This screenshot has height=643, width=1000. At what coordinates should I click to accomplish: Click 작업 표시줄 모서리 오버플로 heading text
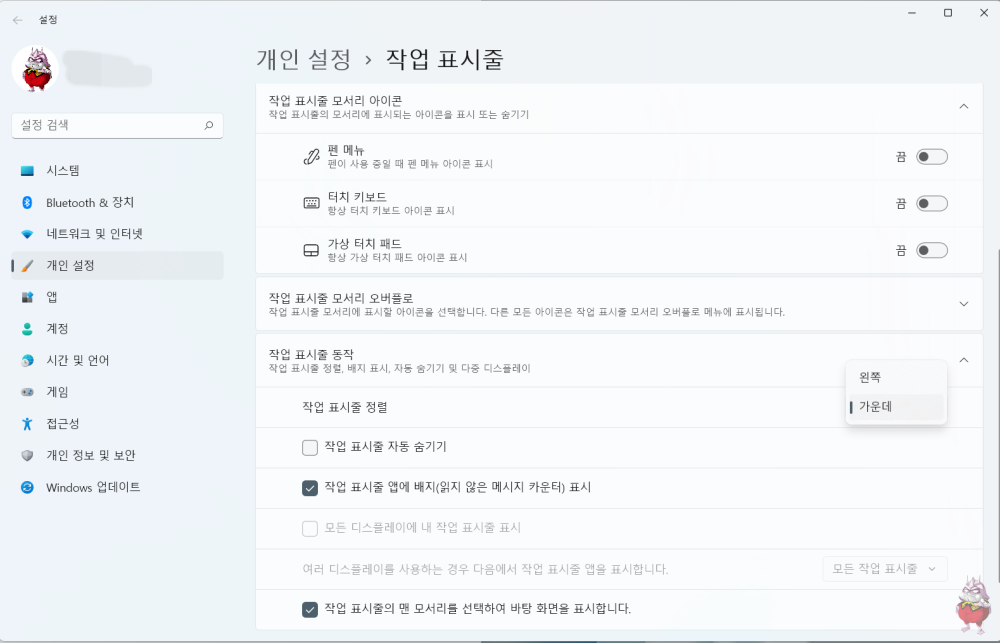341,298
